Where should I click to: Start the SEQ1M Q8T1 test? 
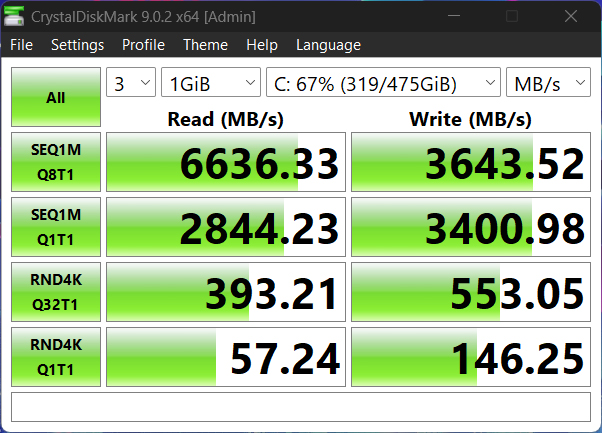pos(56,162)
